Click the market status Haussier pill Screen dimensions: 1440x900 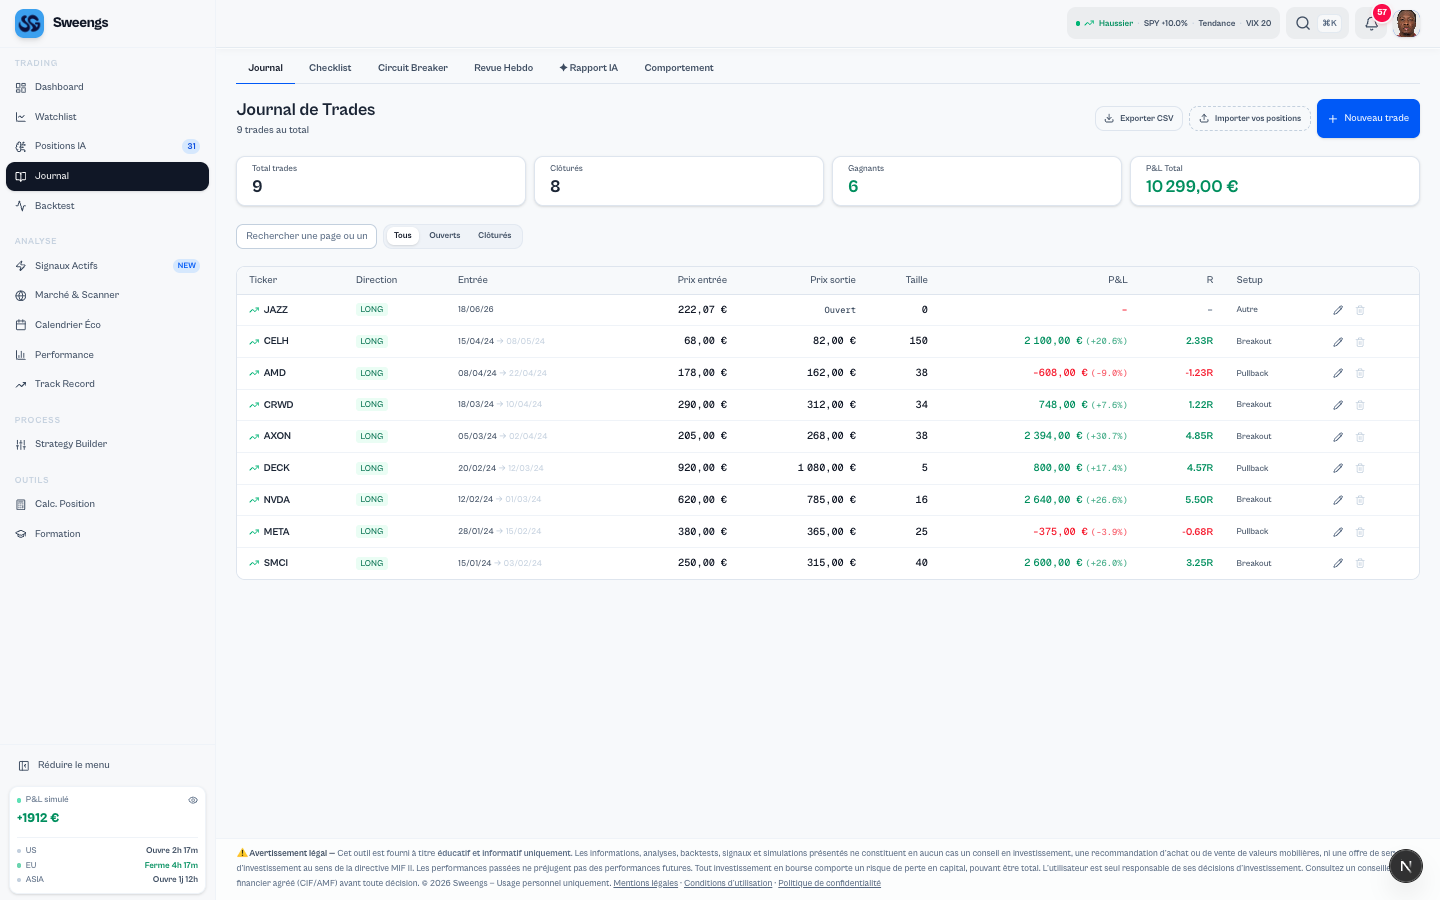[x=1173, y=23]
